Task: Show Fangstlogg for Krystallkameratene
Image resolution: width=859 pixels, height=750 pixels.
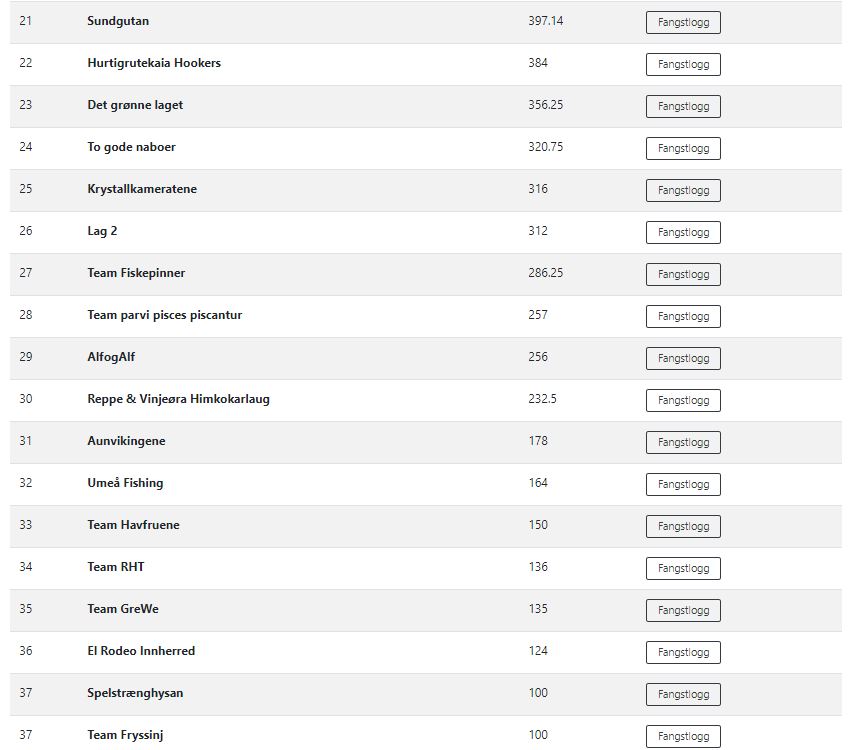Action: 683,190
